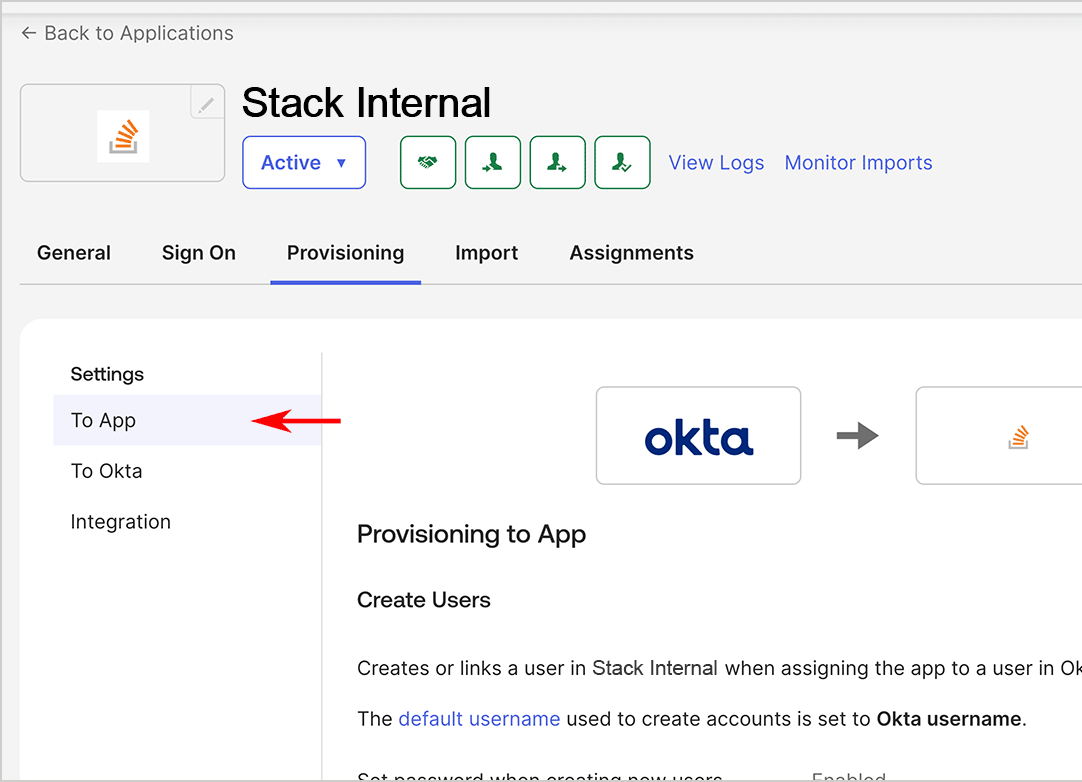Click the Okta logo box
This screenshot has height=782, width=1082.
click(698, 436)
